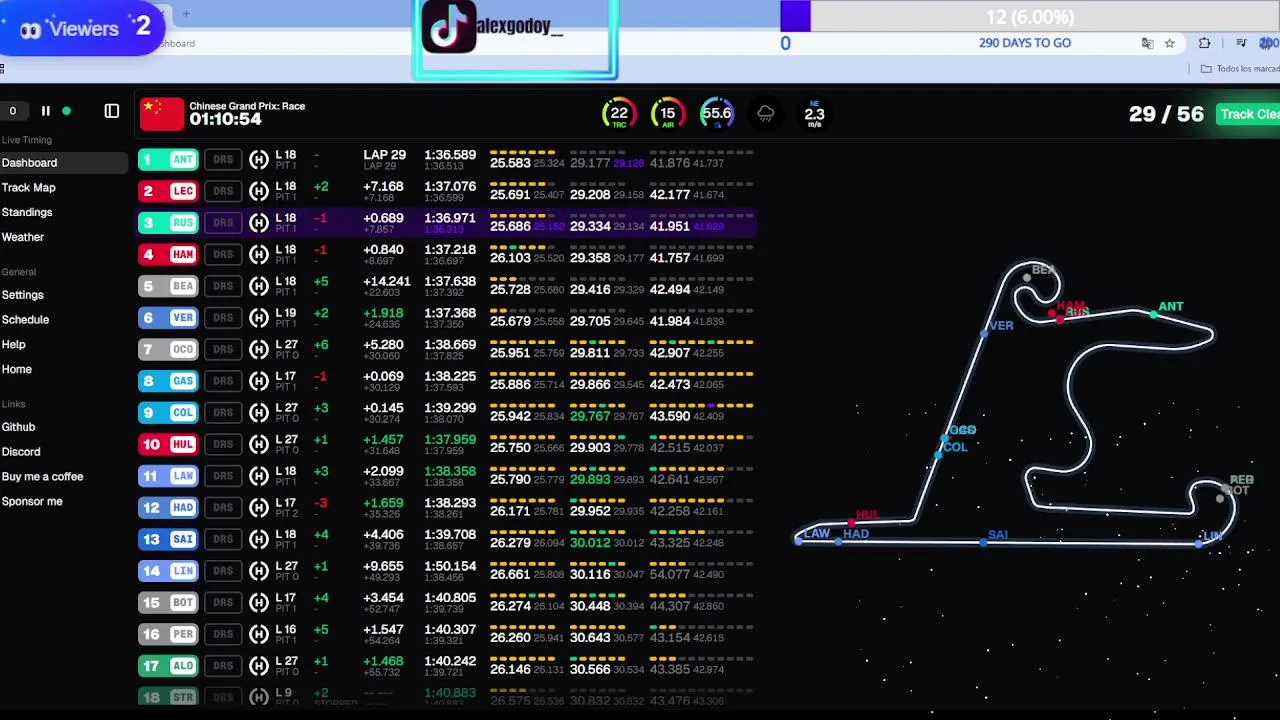The image size is (1280, 720).
Task: Click the browser bookmark star icon
Action: tap(1170, 43)
